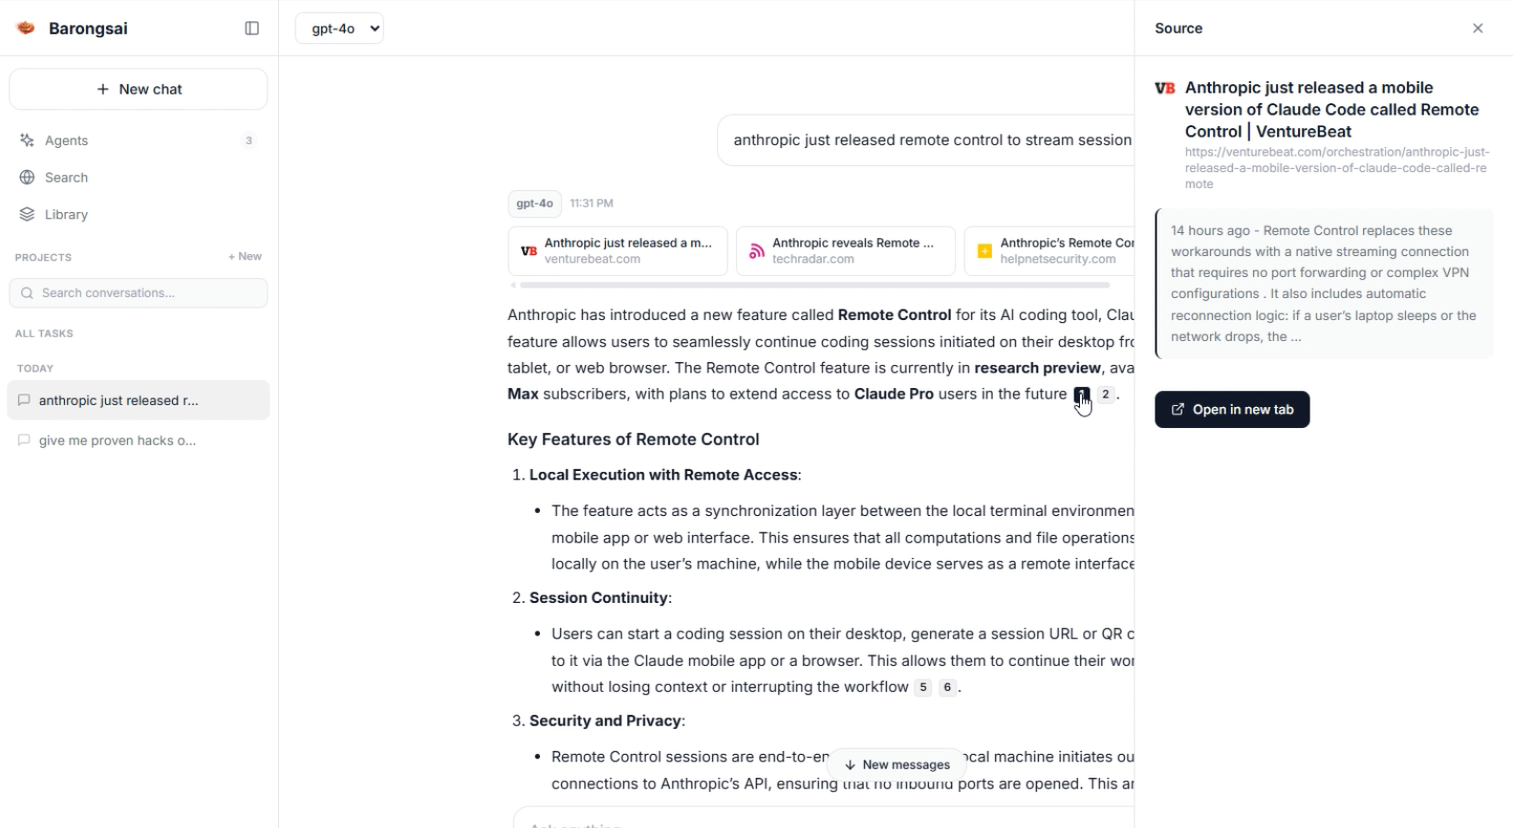Viewport: 1513px width, 828px height.
Task: Click the venturebeat.com URL in the Source panel
Action: pyautogui.click(x=1337, y=168)
